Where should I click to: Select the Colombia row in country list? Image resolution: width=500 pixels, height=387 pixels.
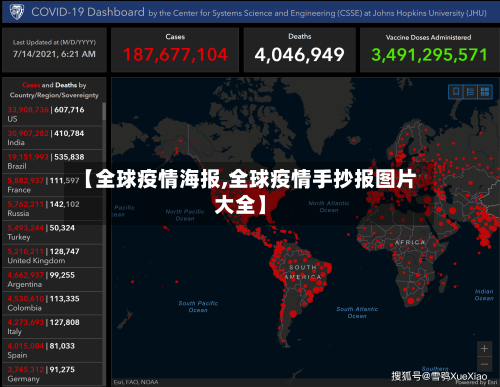tap(52, 303)
